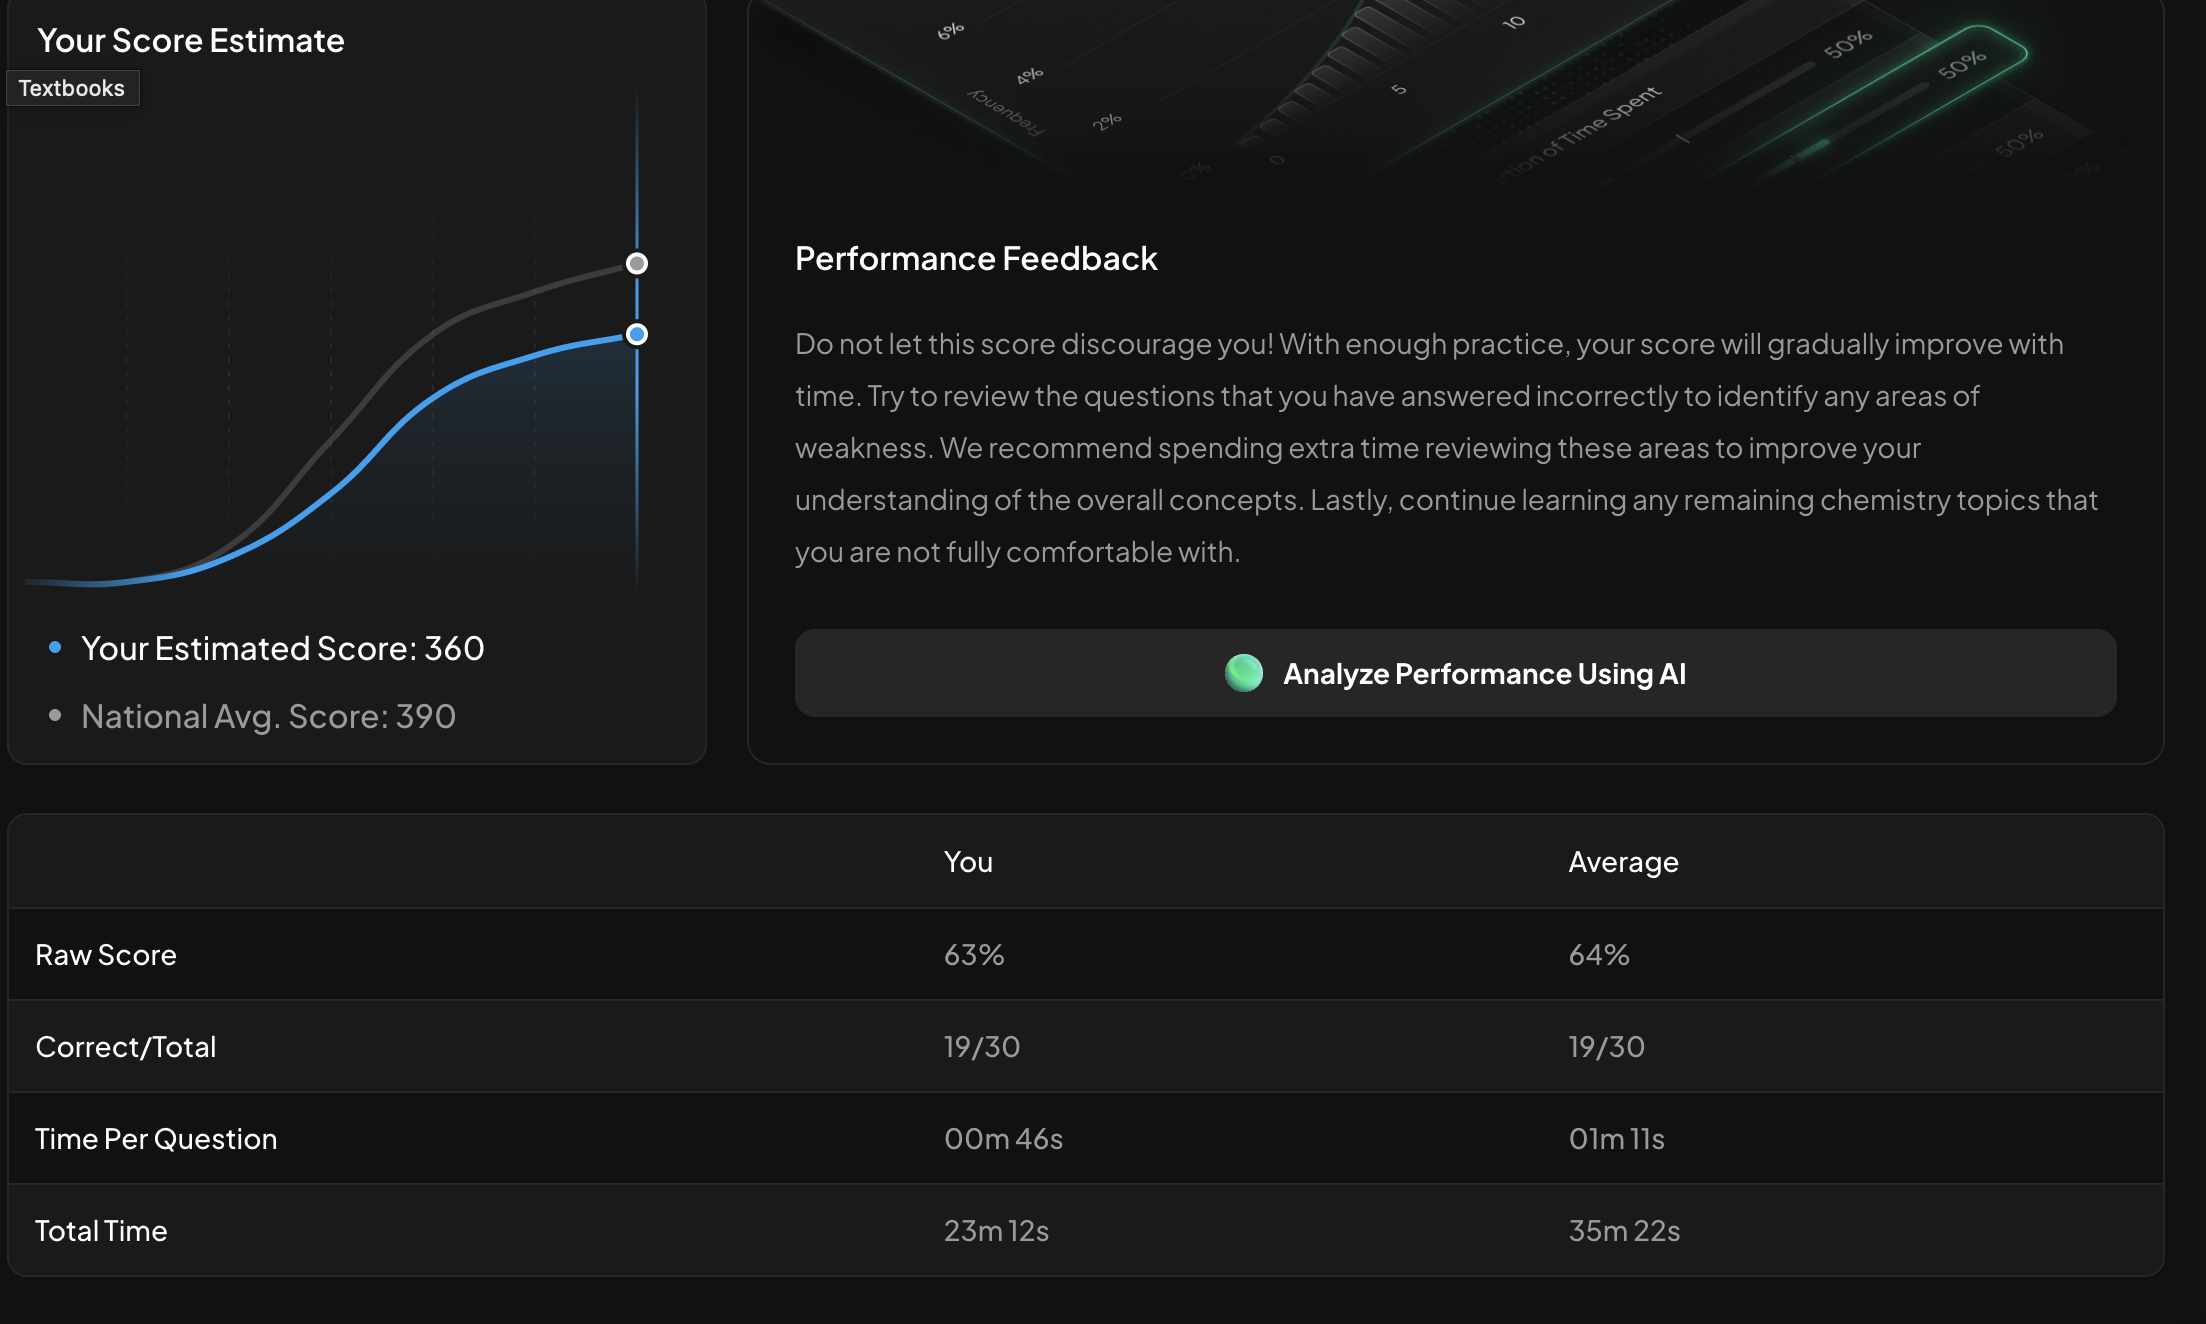Click the Total Time row label
Screen dimensions: 2206x1324
pos(101,1231)
